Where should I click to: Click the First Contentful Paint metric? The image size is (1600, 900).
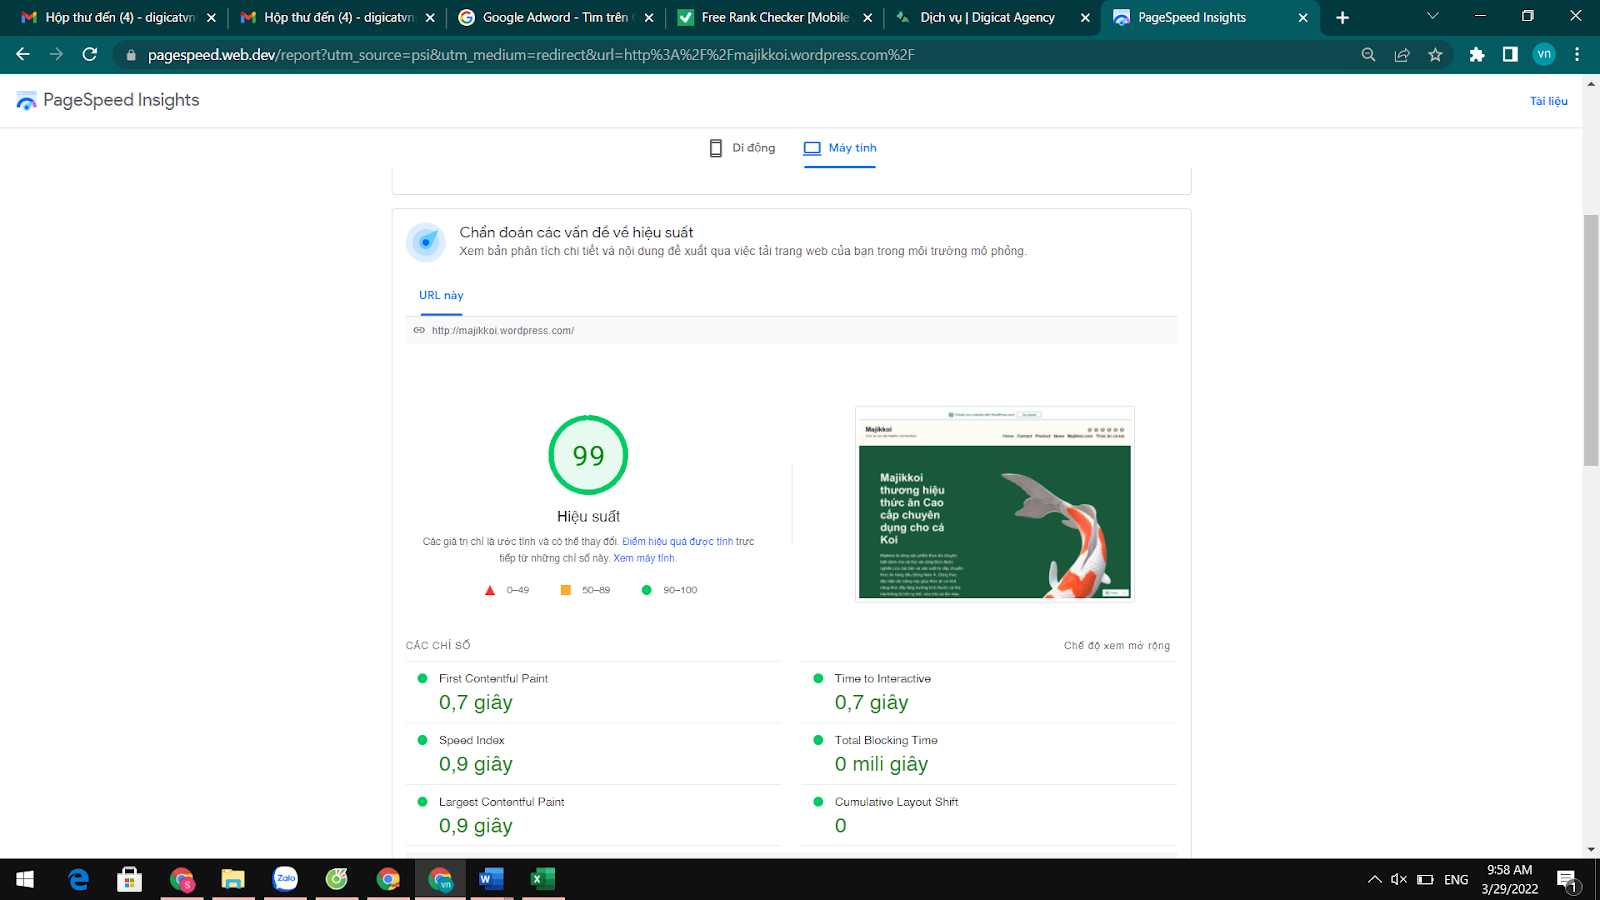[x=594, y=692]
